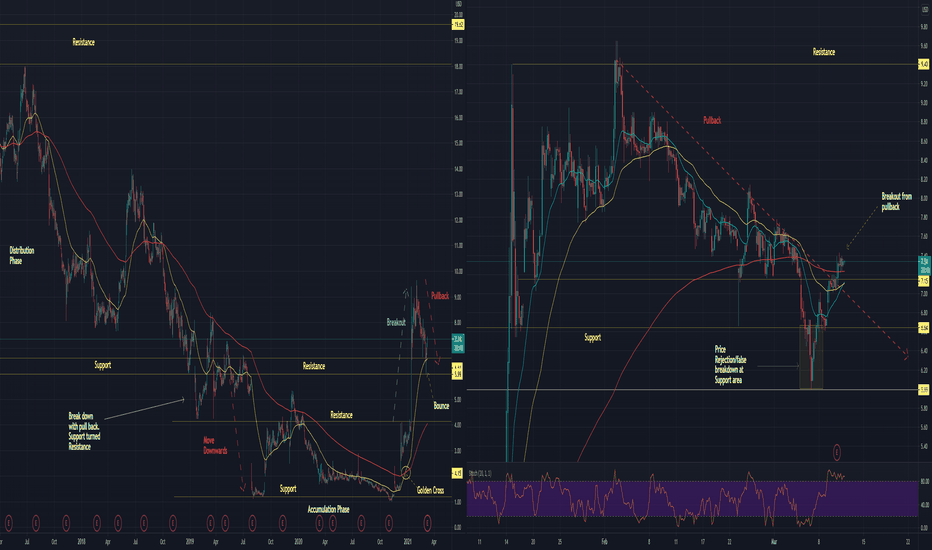This screenshot has width=932, height=550.
Task: Click the last earnings marker near 2021 on left chart
Action: click(427, 523)
